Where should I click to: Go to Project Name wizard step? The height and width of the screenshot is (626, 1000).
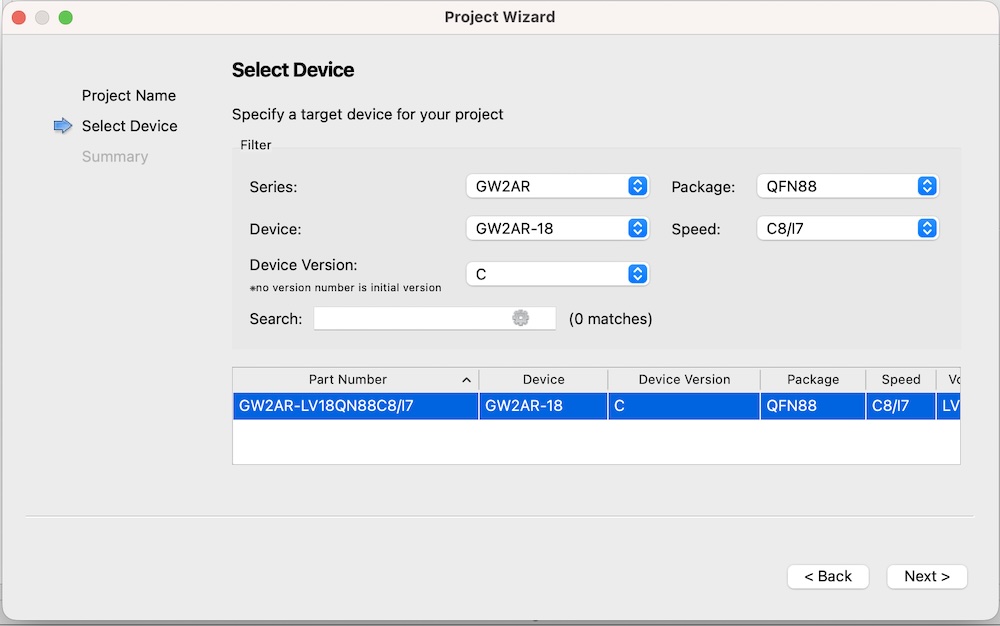[128, 96]
